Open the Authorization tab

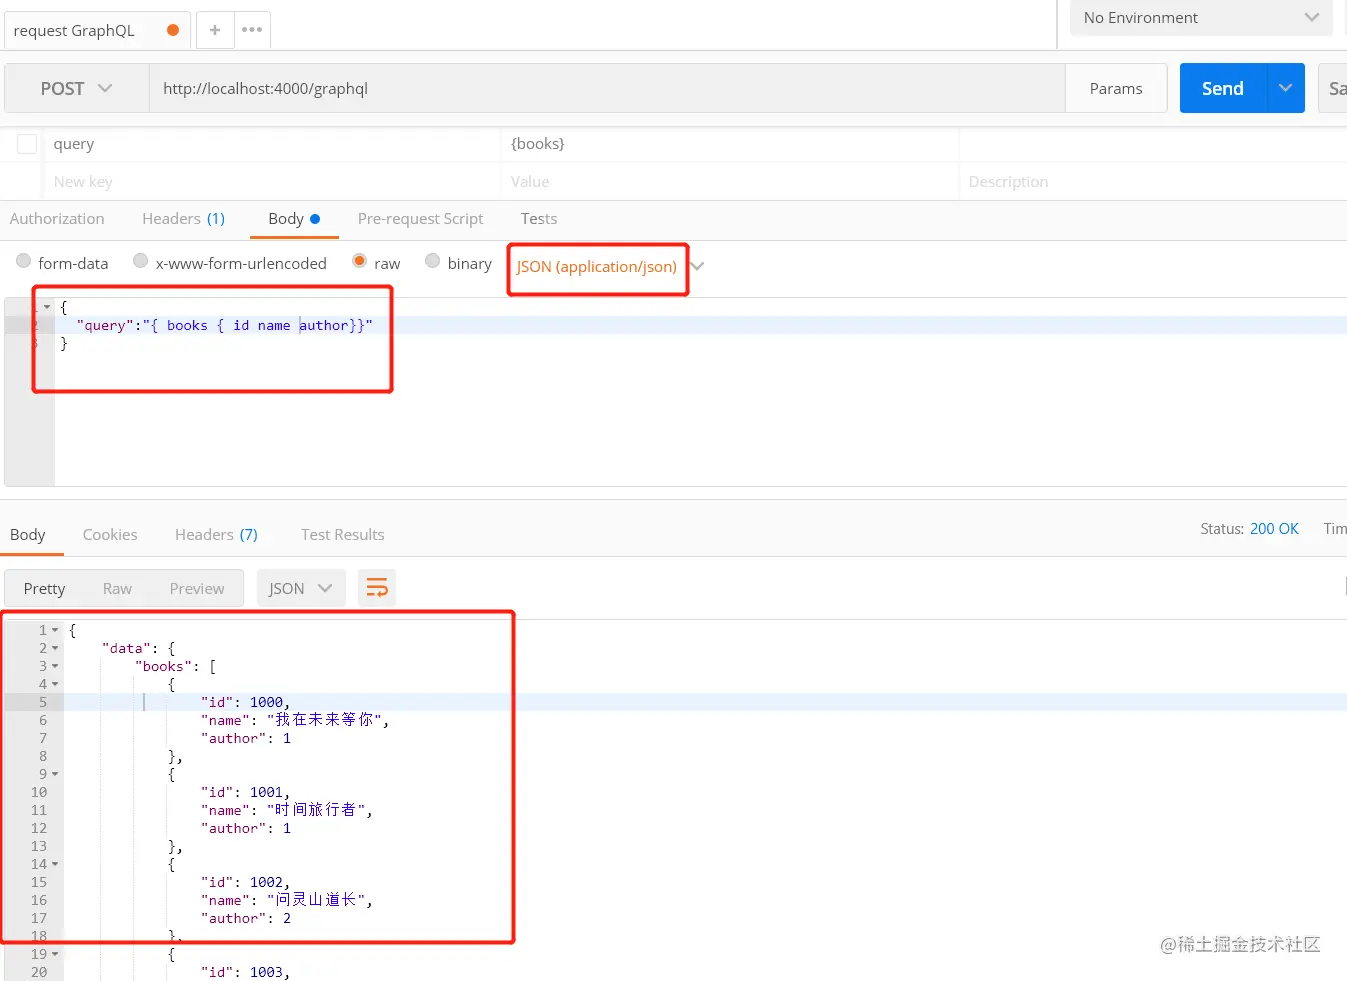point(57,219)
